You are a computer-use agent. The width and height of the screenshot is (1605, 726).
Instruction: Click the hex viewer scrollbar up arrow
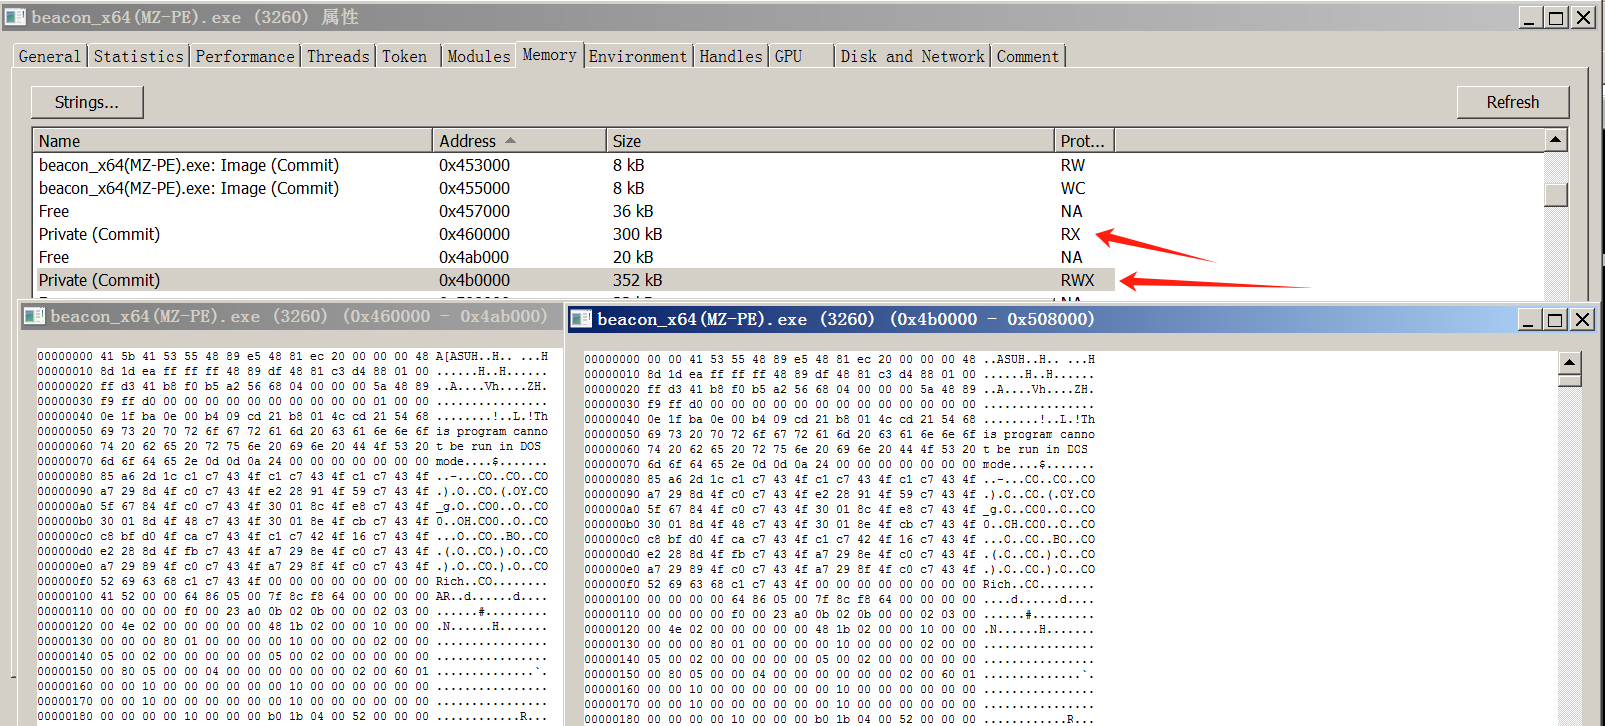click(x=1569, y=363)
